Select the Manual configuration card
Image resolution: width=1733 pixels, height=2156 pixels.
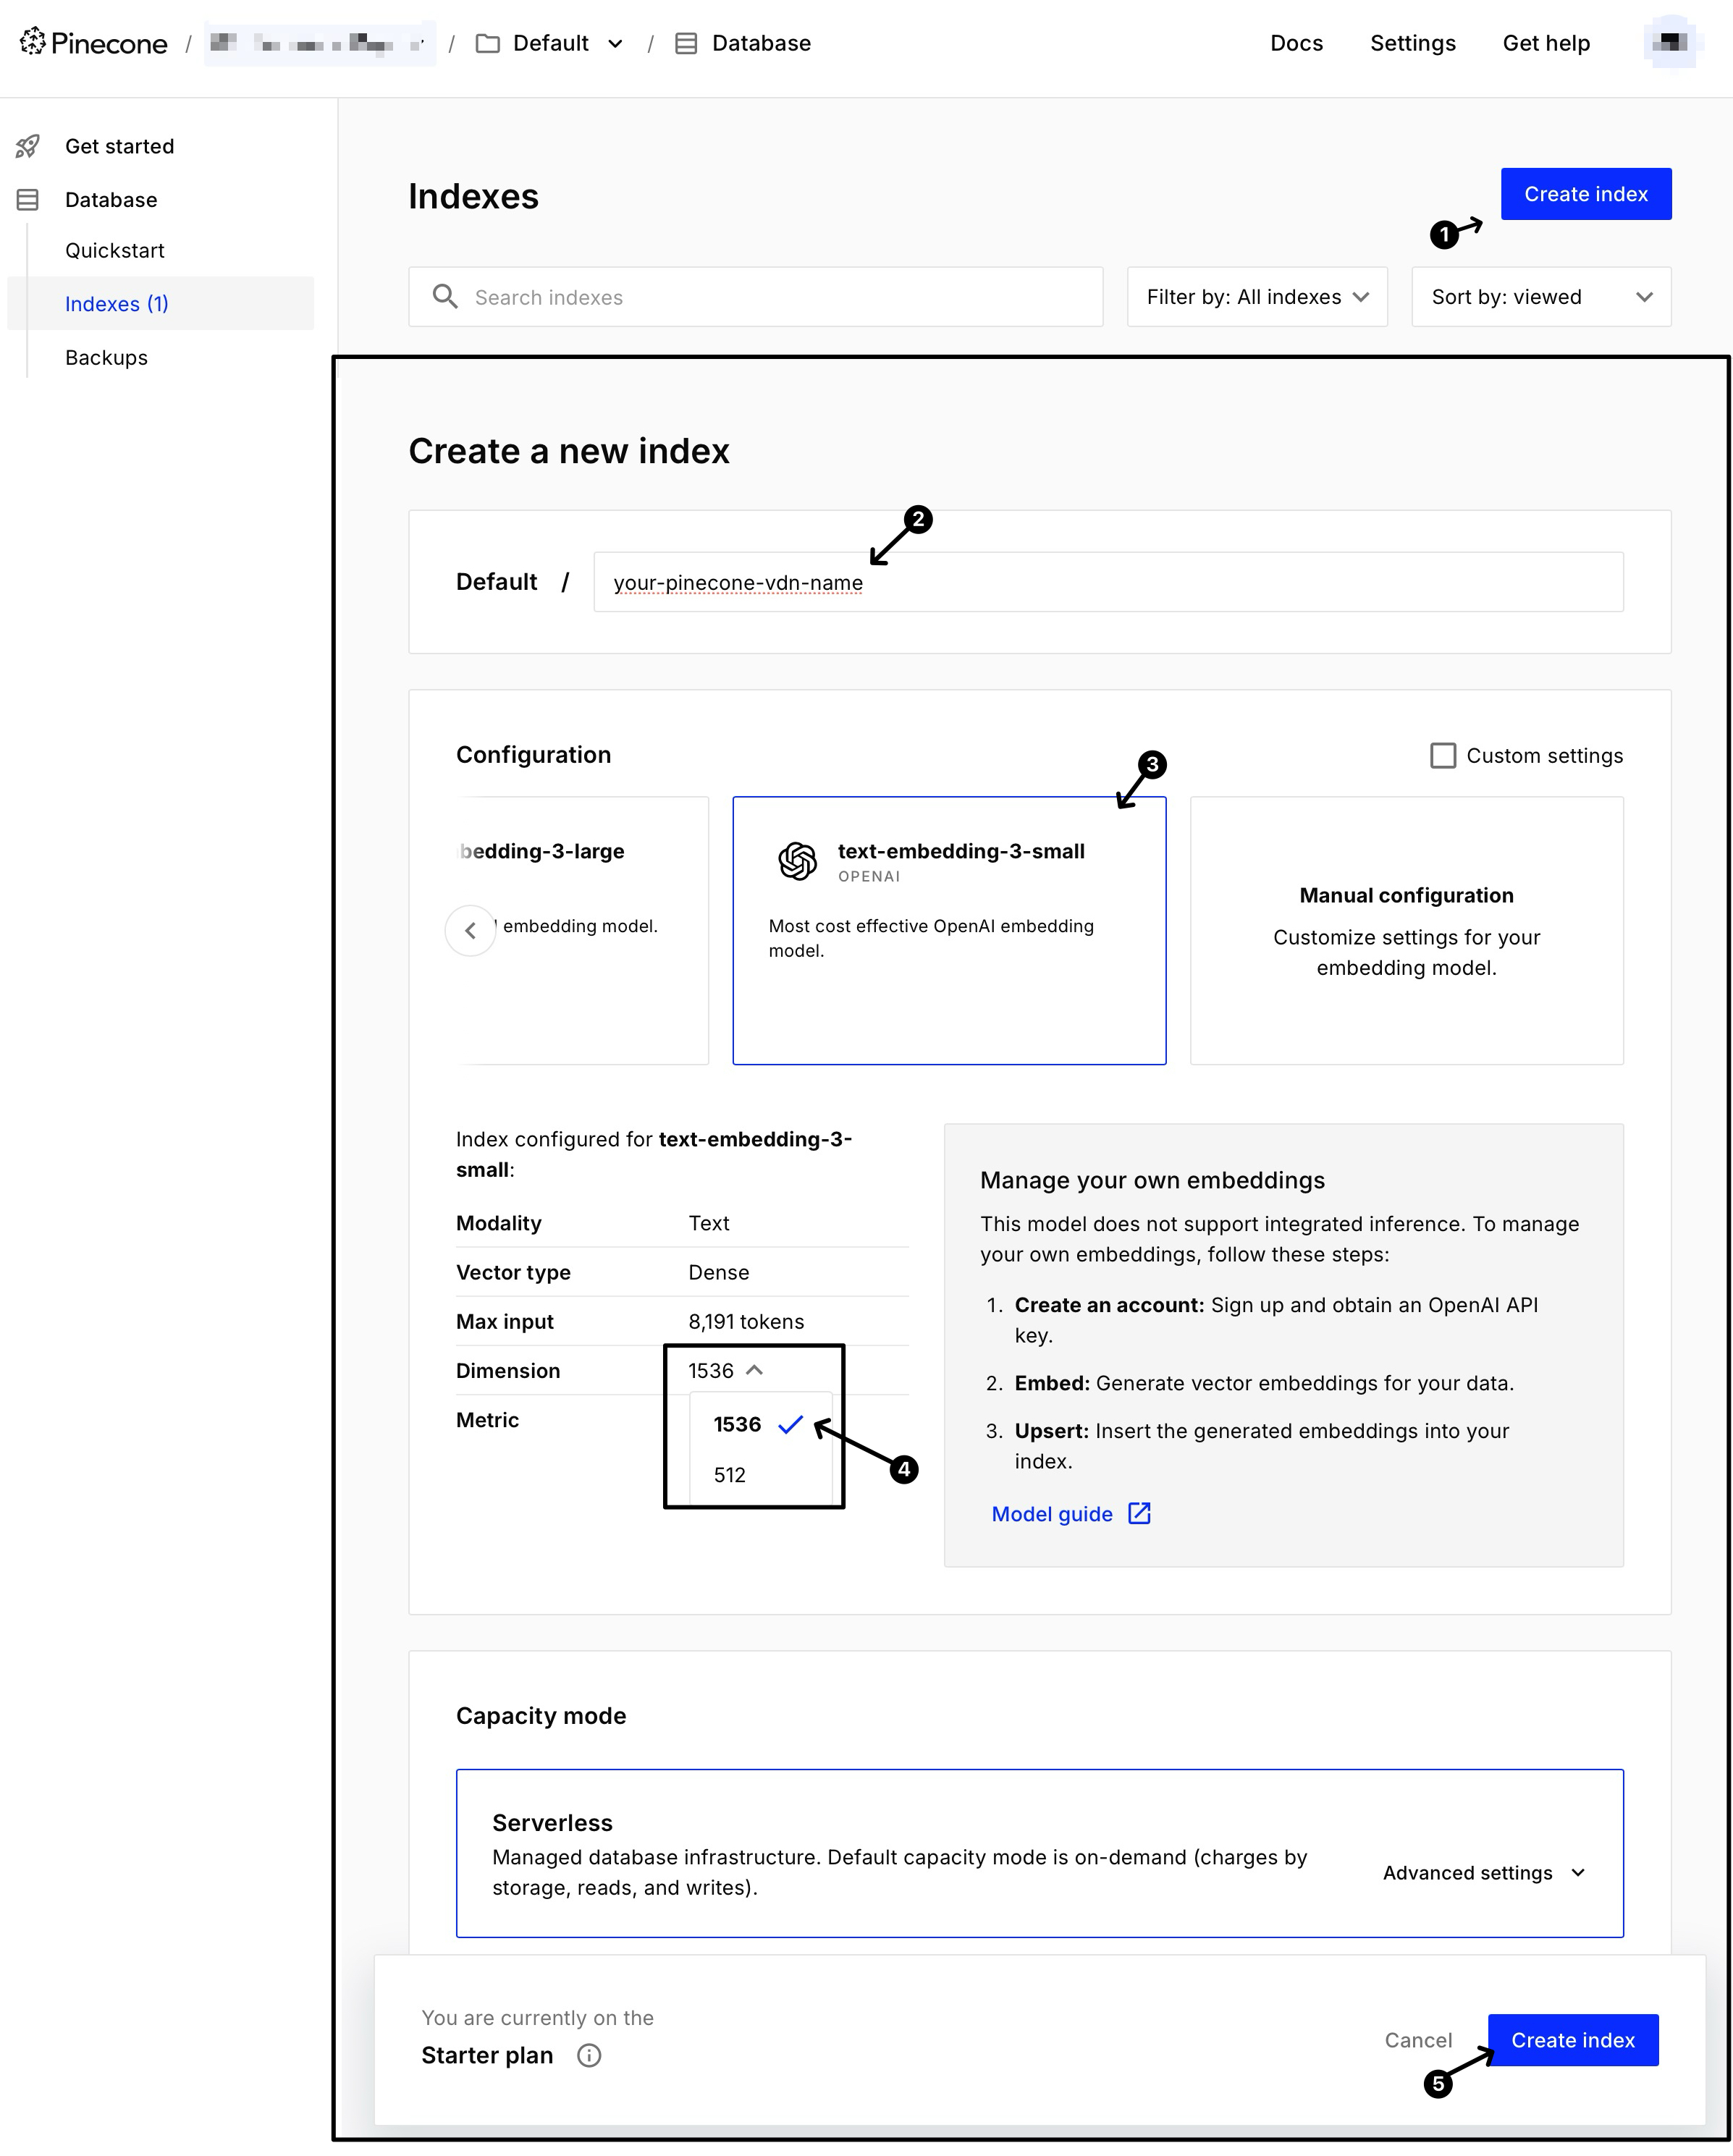click(1405, 930)
